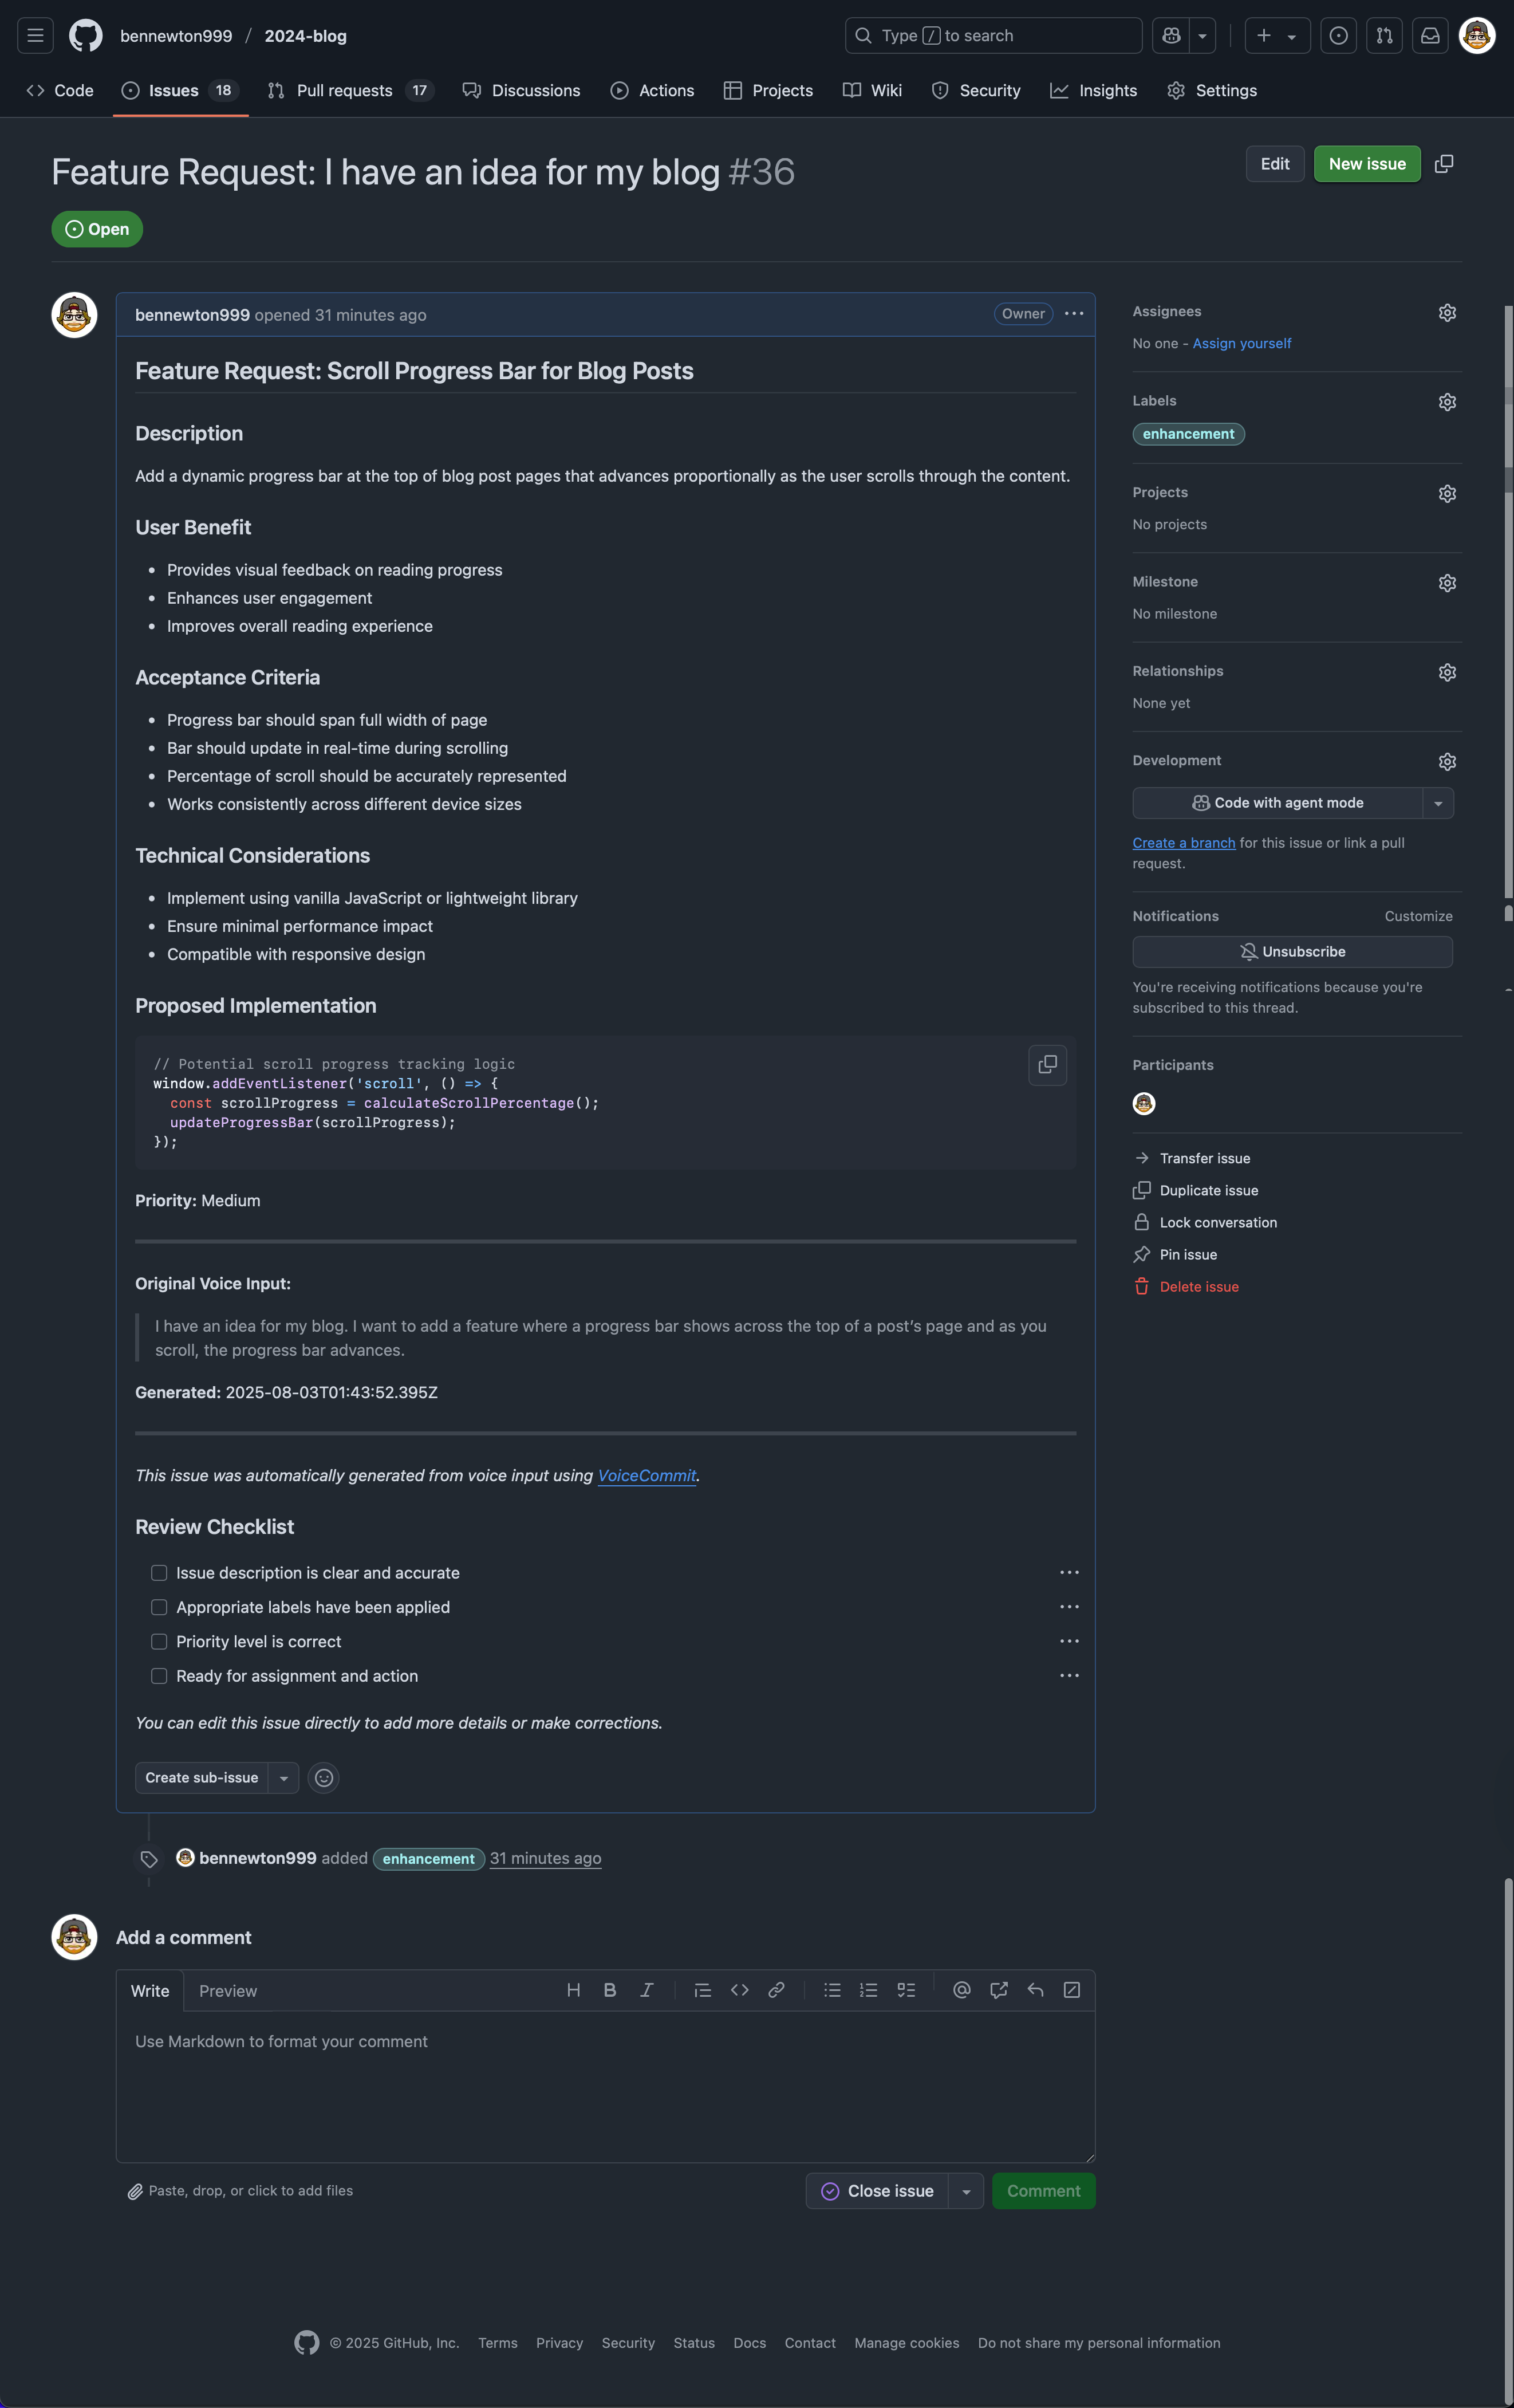Select the numbered list icon
Viewport: 1514px width, 2408px height.
click(868, 1990)
